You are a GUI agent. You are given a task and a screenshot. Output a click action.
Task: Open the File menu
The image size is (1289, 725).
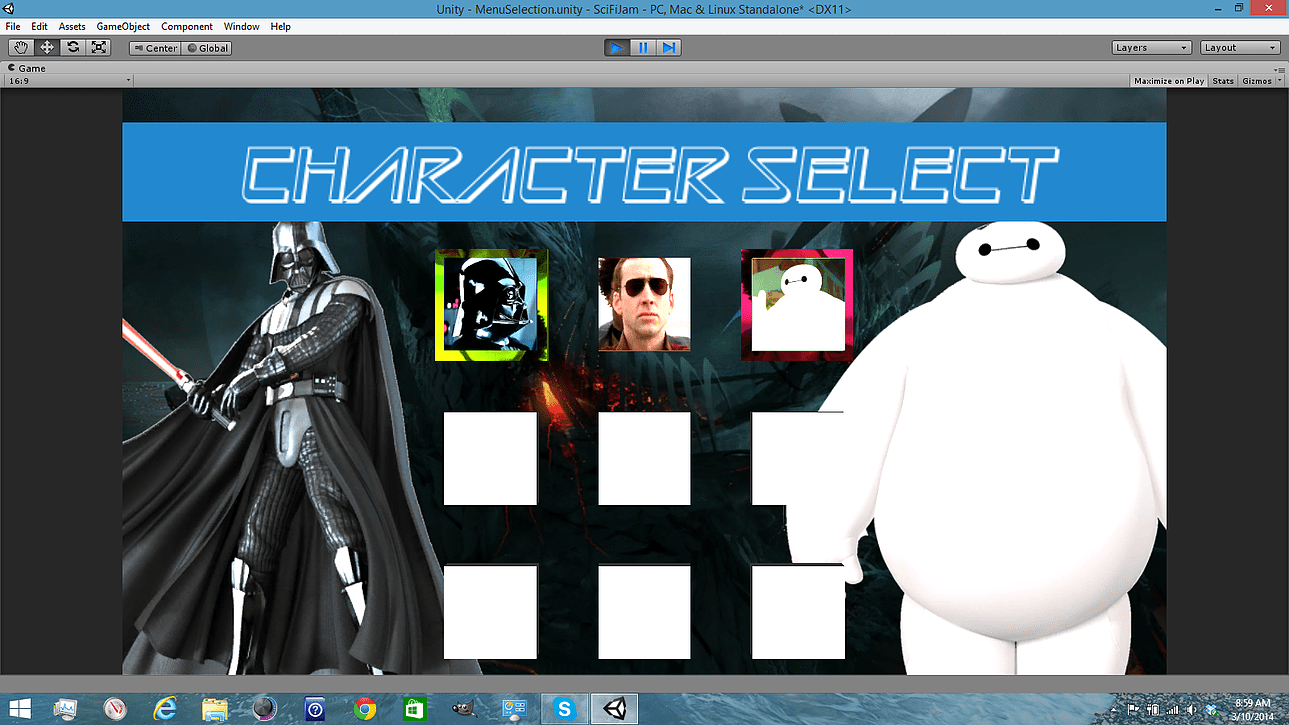[x=13, y=26]
